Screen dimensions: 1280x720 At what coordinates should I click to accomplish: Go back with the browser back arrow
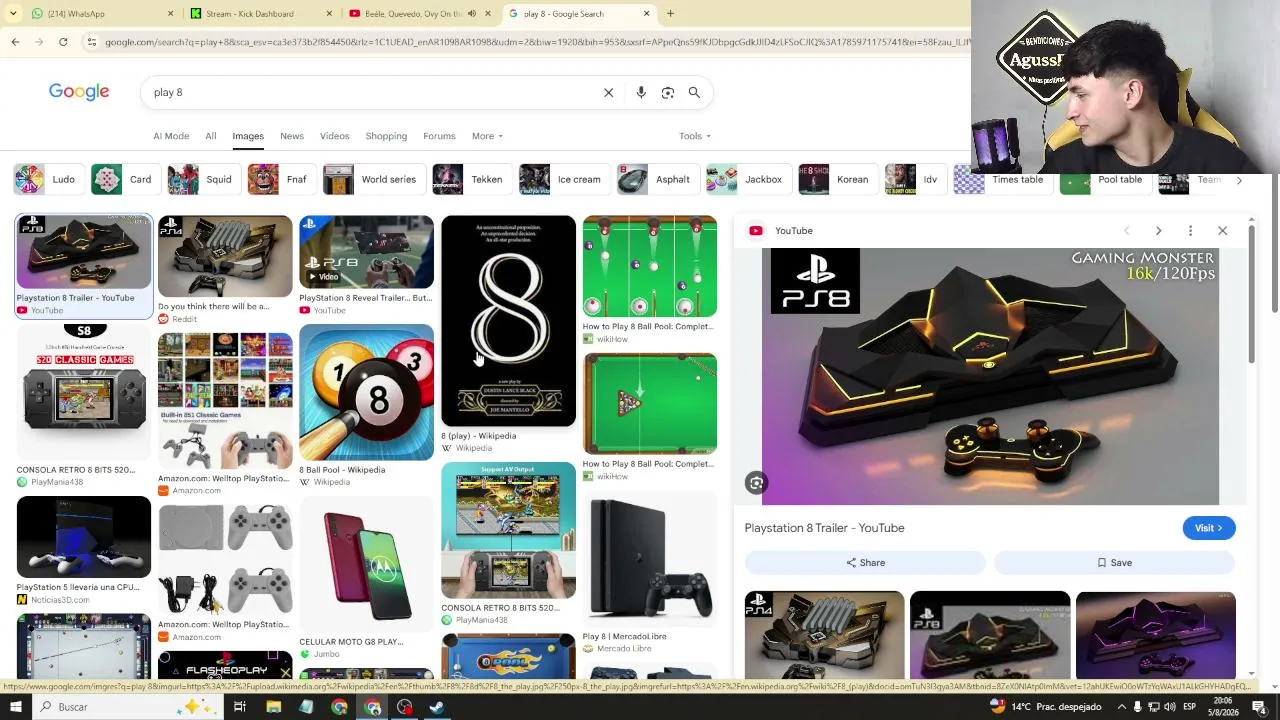tap(15, 42)
